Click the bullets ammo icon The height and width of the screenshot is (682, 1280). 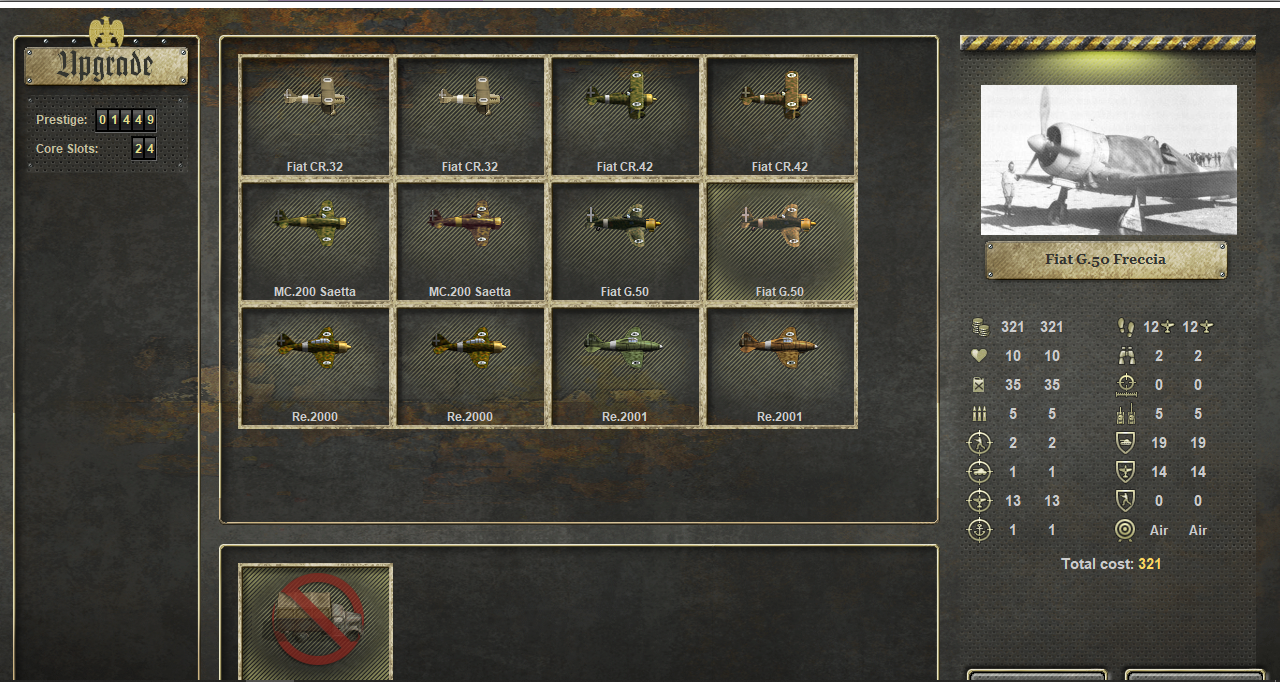(980, 414)
